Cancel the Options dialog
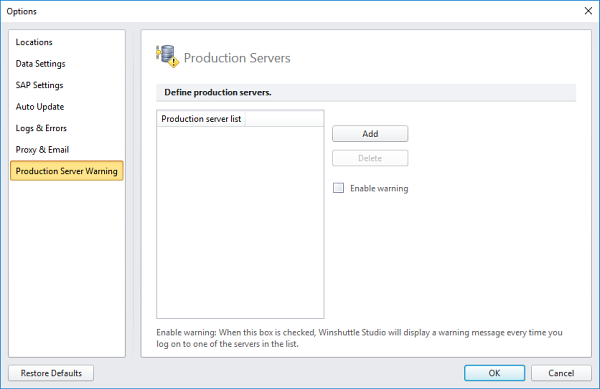The image size is (600, 389). 561,373
